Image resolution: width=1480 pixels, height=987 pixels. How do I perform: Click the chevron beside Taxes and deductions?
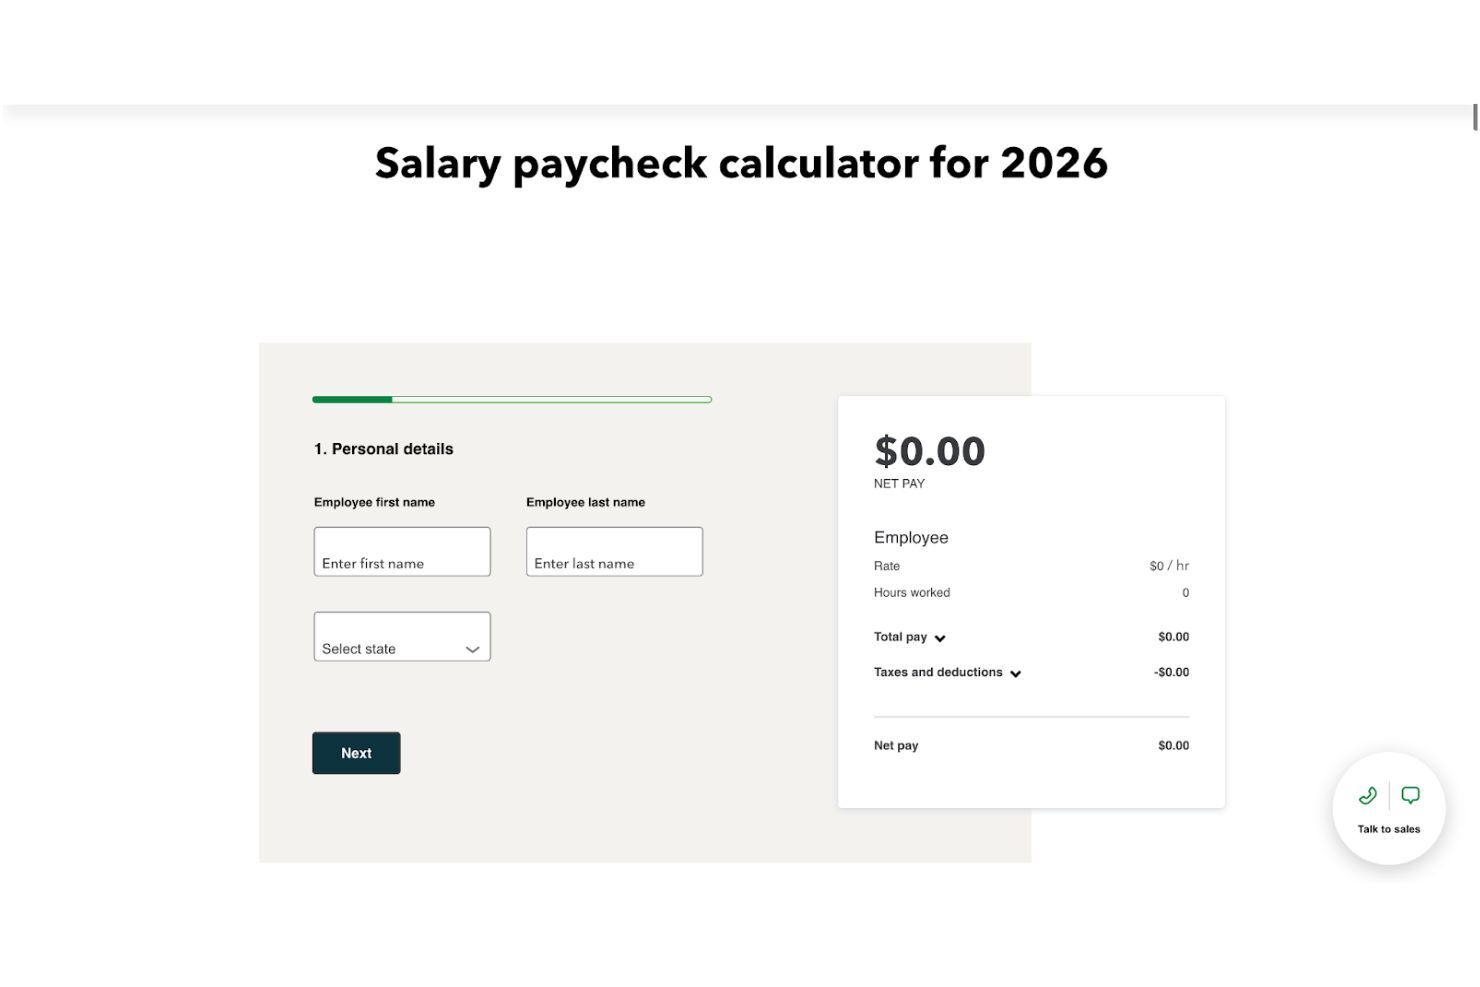point(1016,673)
